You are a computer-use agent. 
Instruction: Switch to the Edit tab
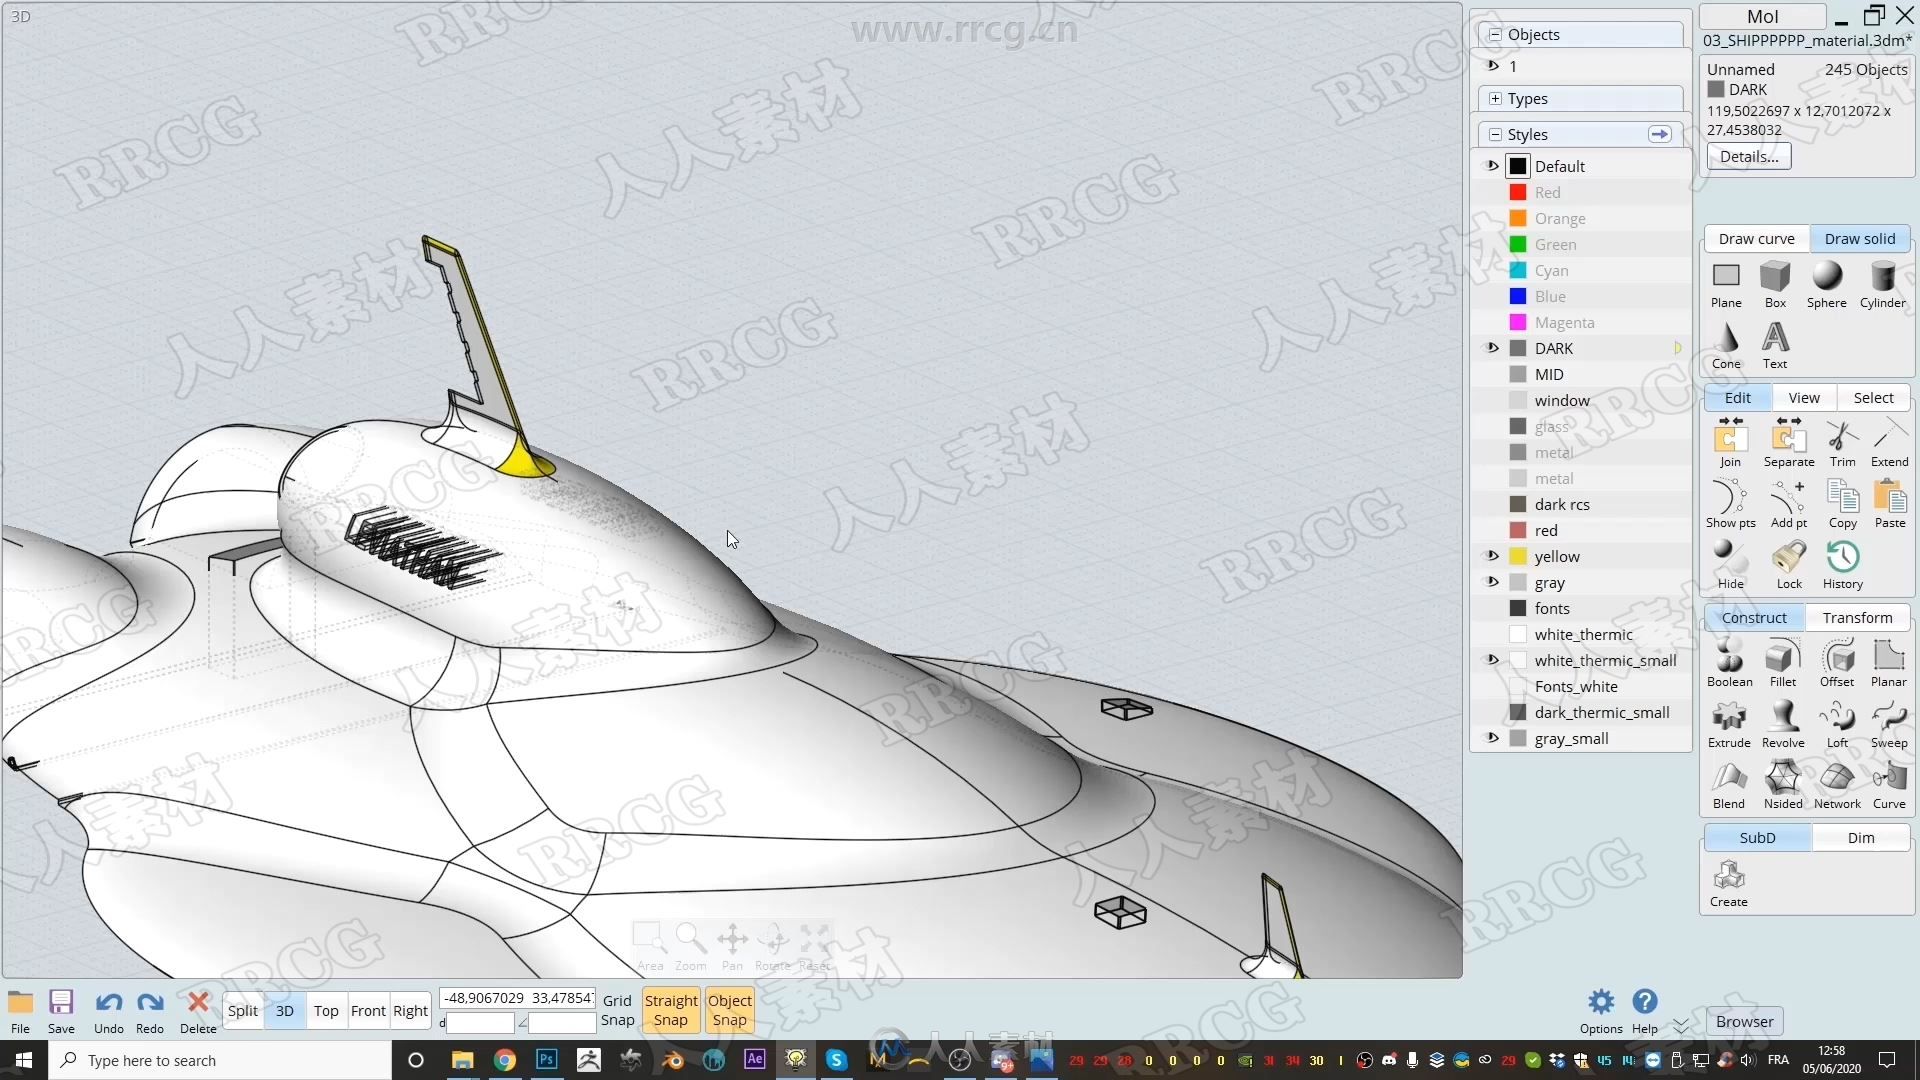(x=1737, y=397)
